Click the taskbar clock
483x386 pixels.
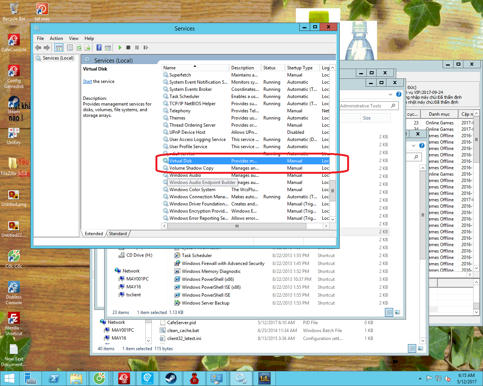467,379
